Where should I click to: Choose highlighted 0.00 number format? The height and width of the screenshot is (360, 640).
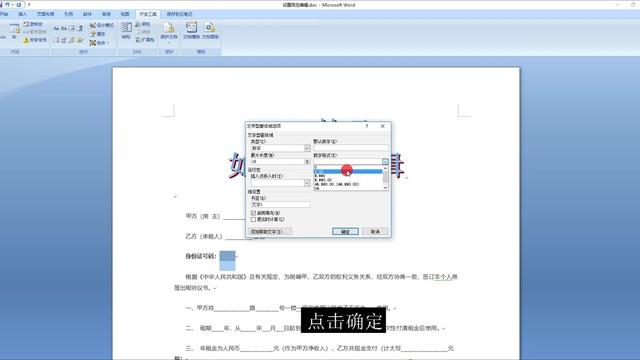(348, 171)
